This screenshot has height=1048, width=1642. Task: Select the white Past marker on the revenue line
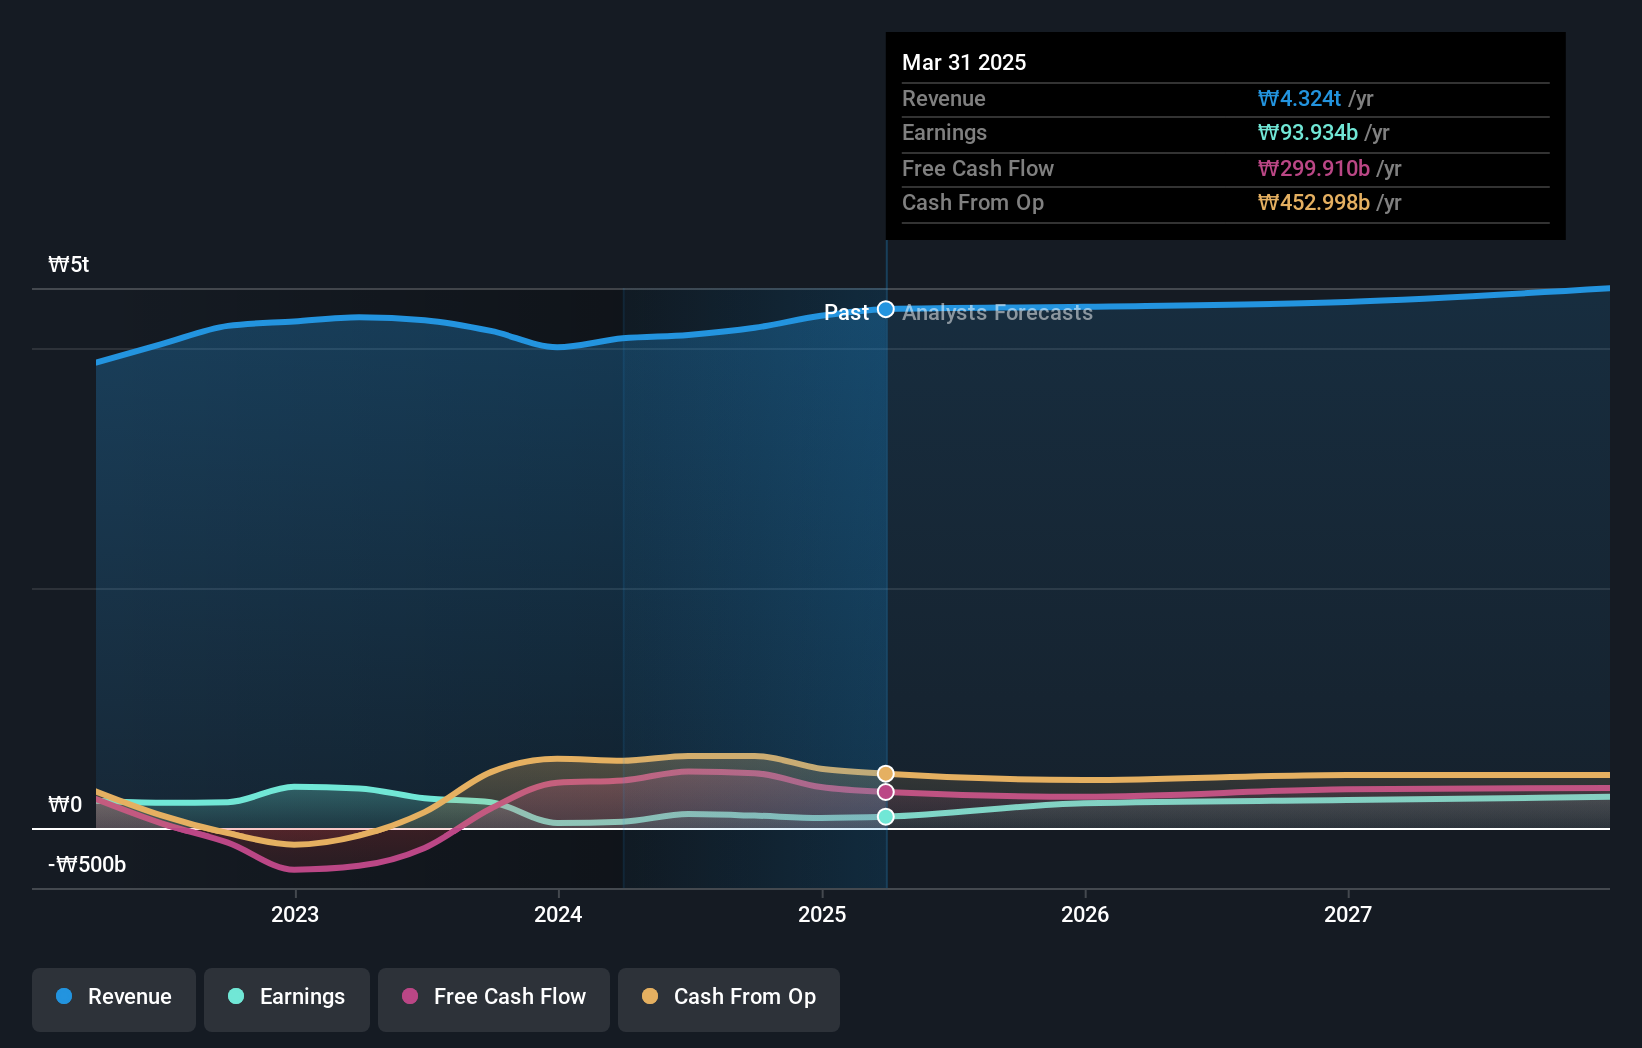pyautogui.click(x=886, y=310)
